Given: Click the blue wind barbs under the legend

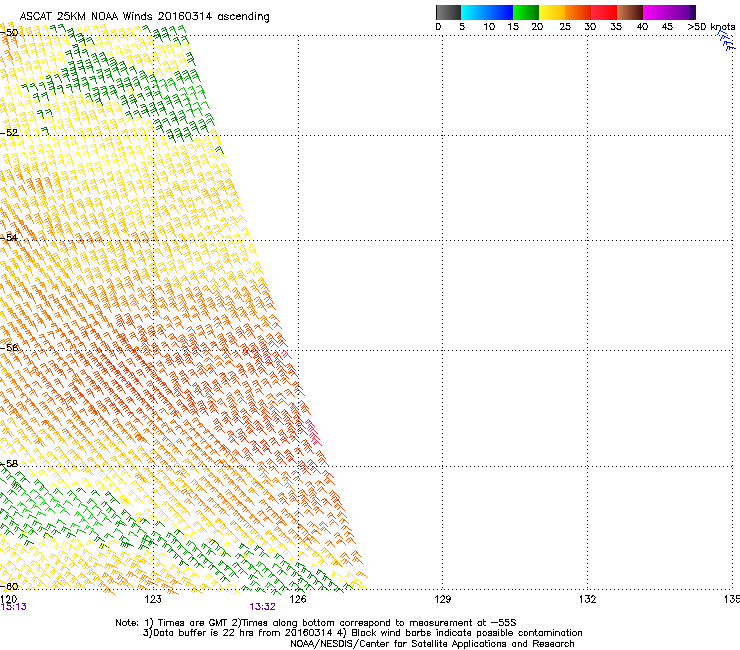Looking at the screenshot, I should click(726, 41).
